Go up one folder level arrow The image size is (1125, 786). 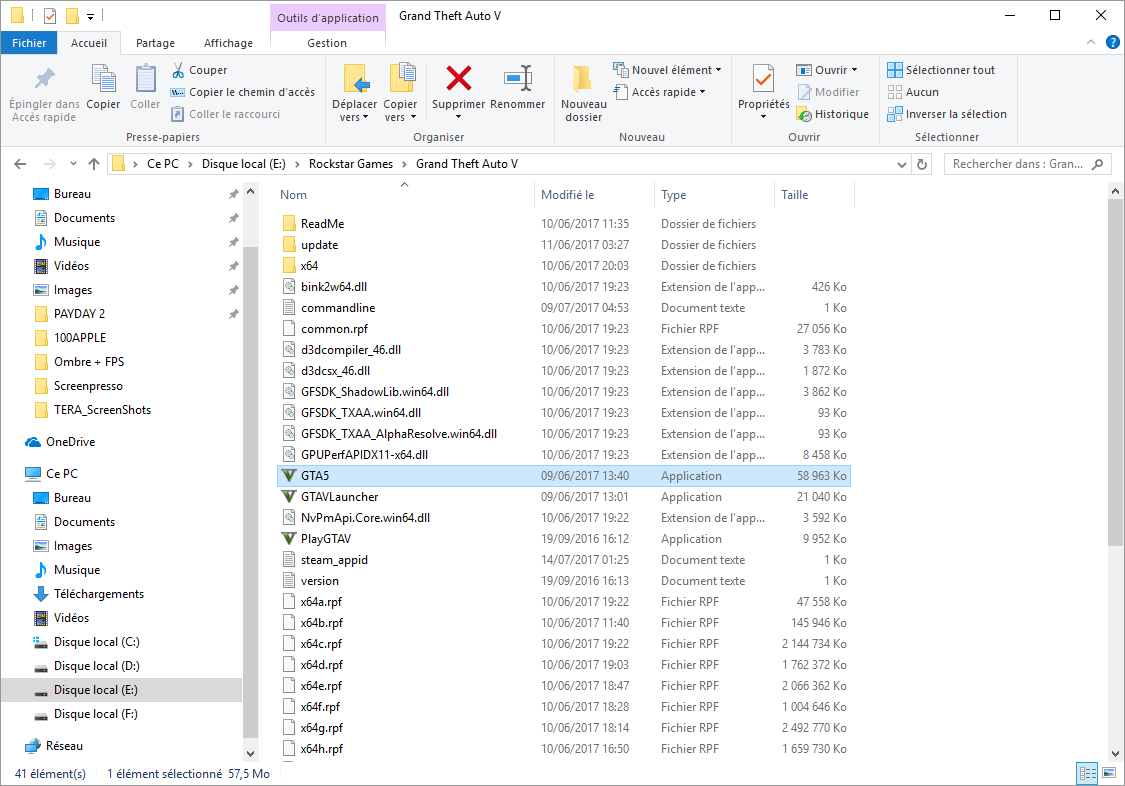pyautogui.click(x=94, y=164)
